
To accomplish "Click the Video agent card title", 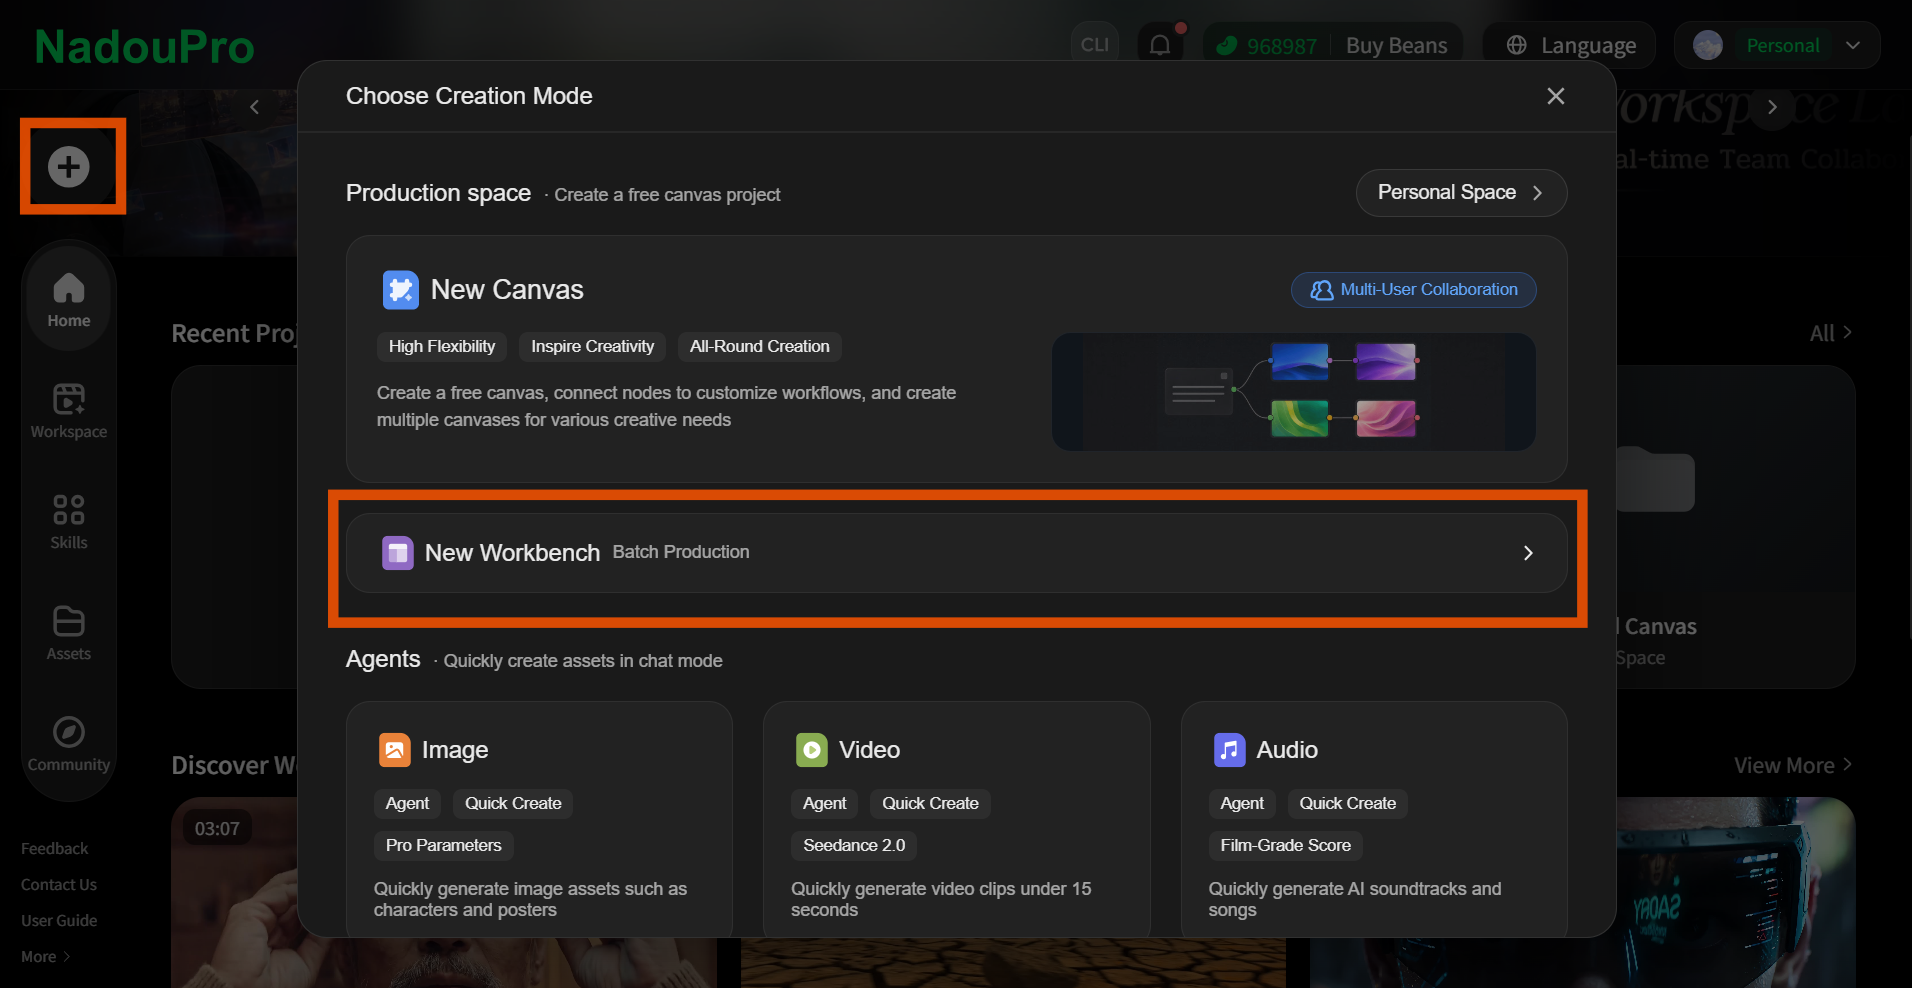I will click(870, 750).
